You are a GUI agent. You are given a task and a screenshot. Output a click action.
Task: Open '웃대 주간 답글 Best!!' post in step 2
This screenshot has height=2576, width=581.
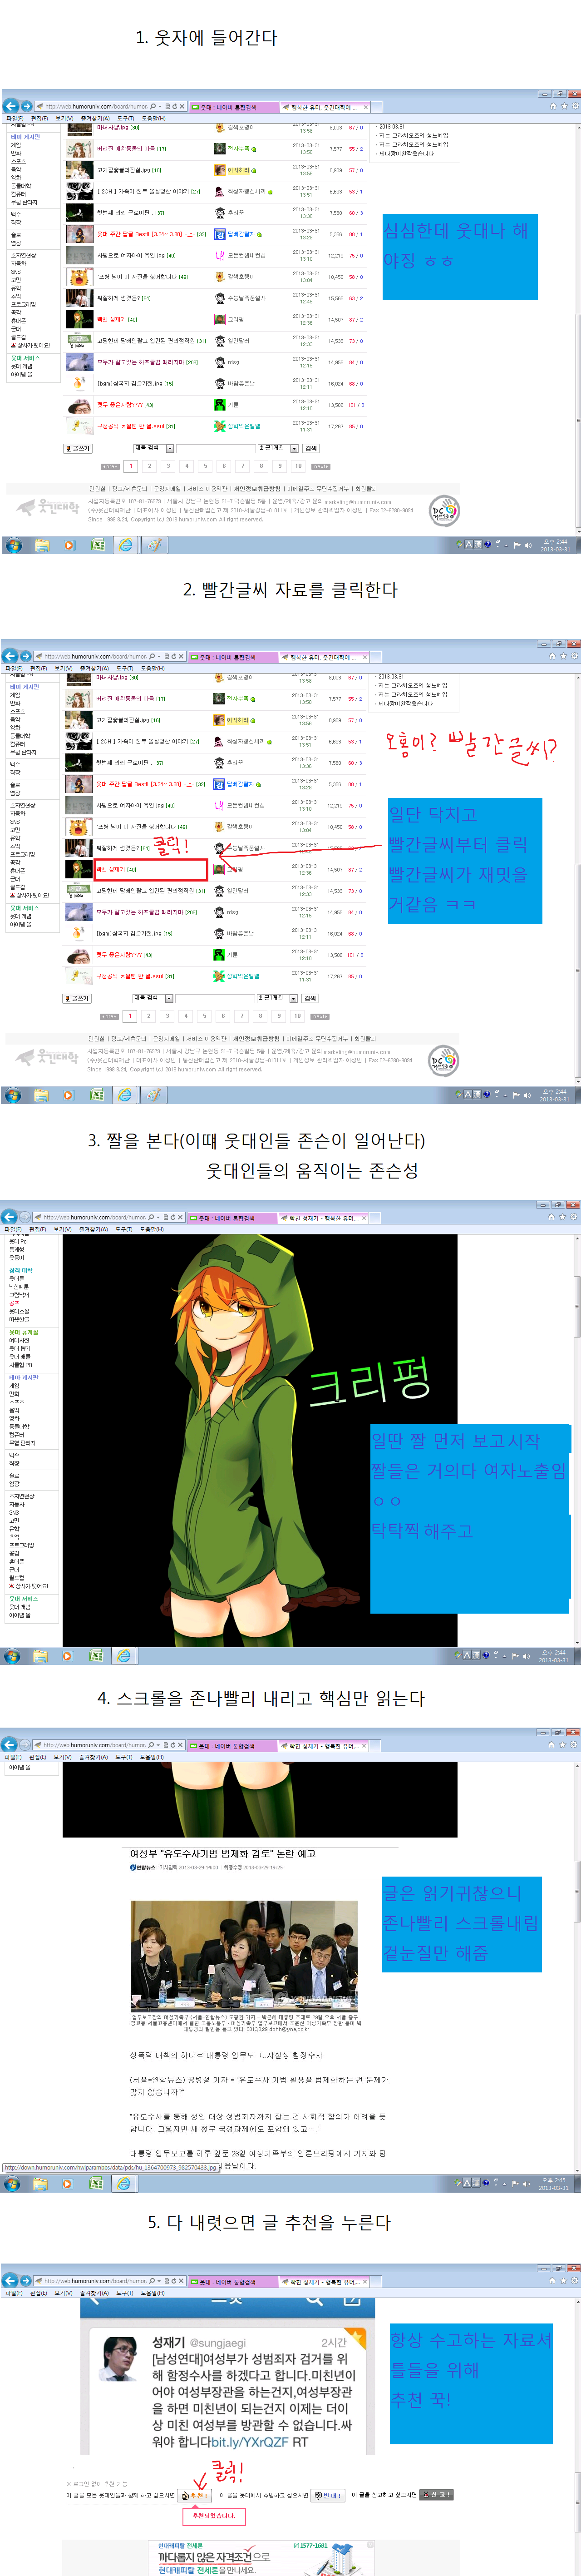(151, 784)
